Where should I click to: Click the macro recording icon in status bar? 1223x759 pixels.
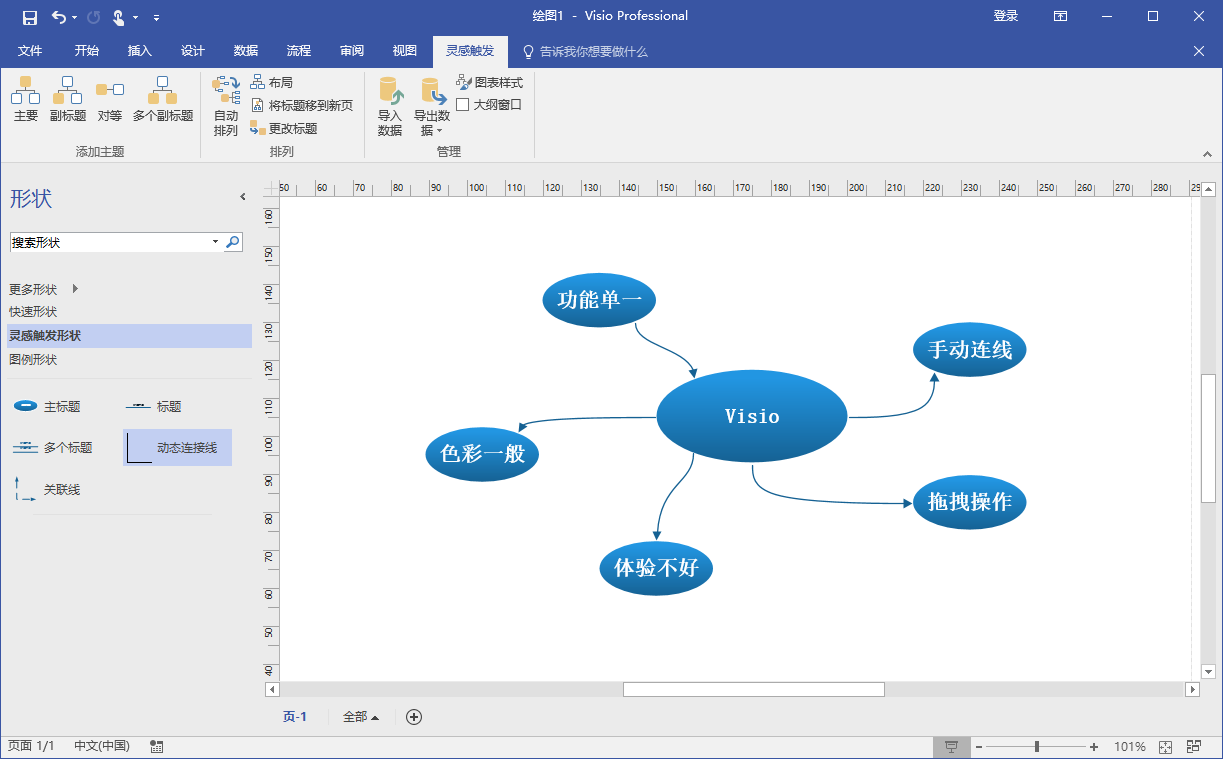click(x=157, y=747)
